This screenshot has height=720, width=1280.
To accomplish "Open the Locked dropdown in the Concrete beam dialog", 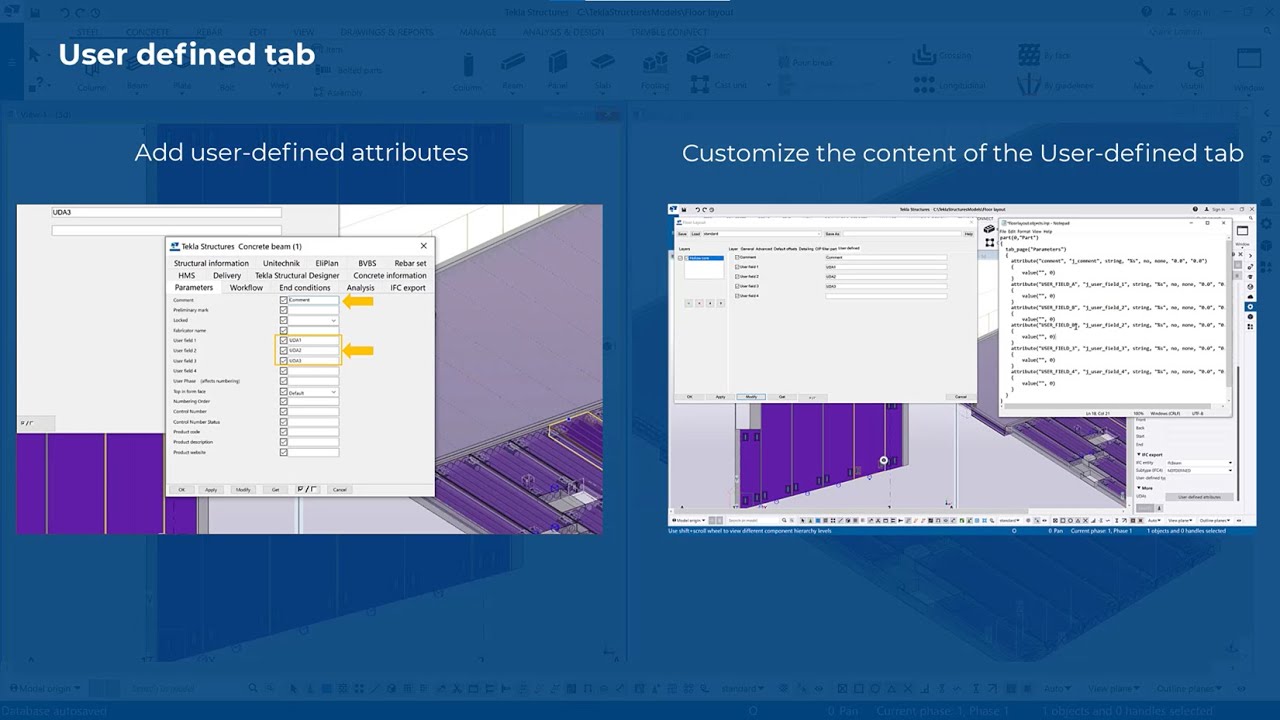I will pyautogui.click(x=312, y=320).
